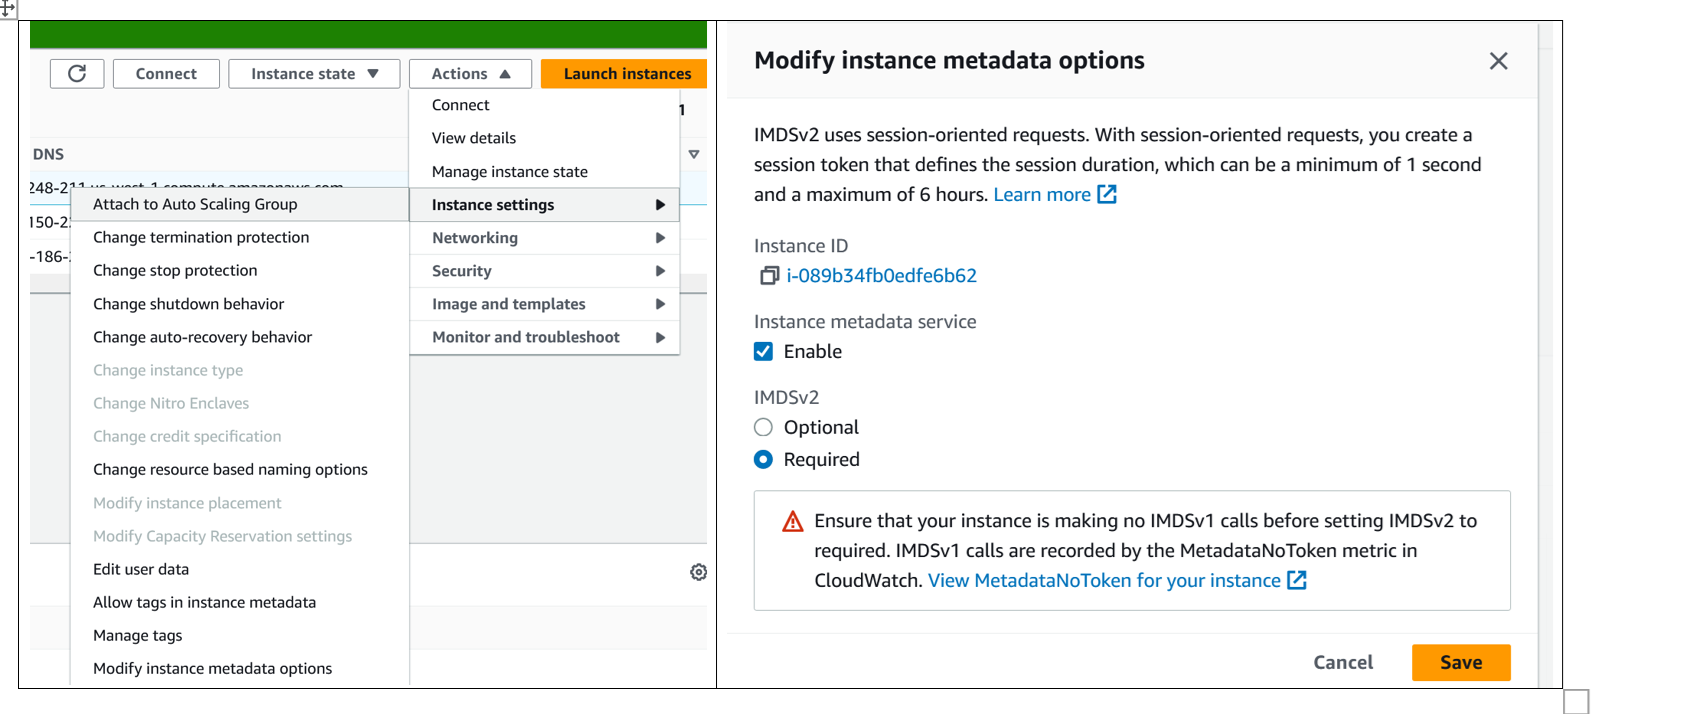
Task: Click the DNS column sort triangle icon
Action: pyautogui.click(x=694, y=154)
